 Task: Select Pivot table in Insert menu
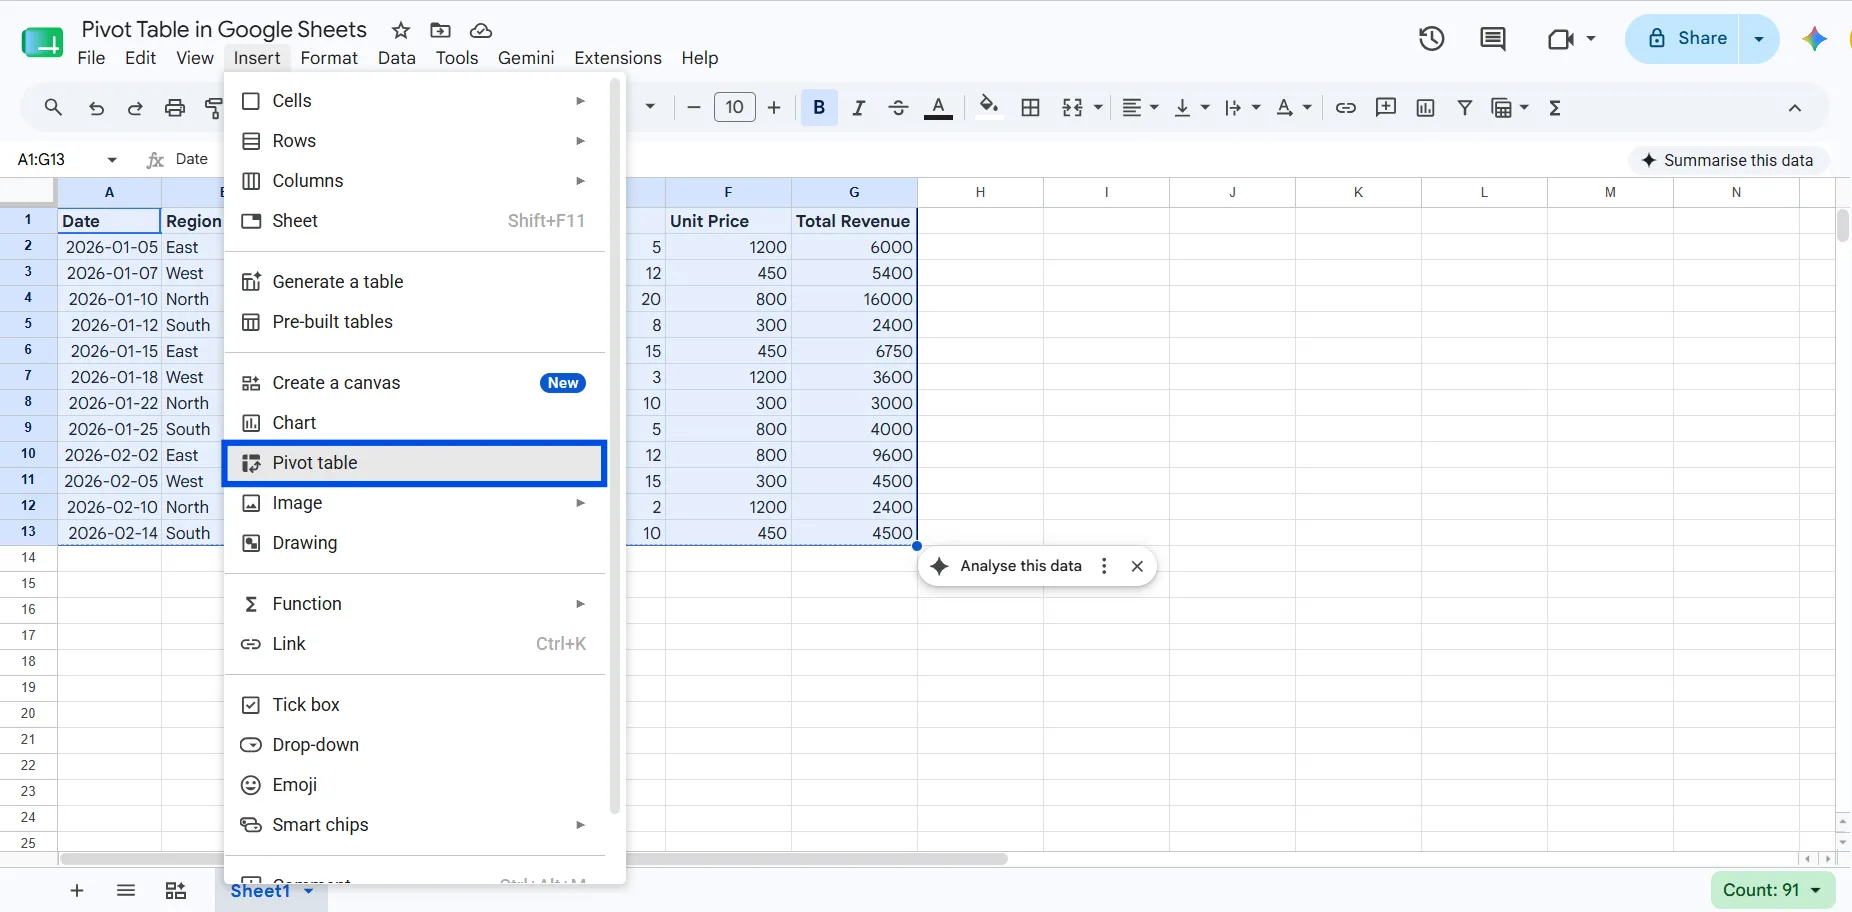(415, 463)
